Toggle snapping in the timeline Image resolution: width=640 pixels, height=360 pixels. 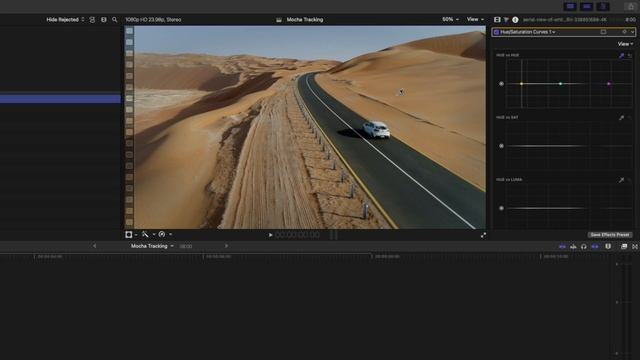coord(595,247)
